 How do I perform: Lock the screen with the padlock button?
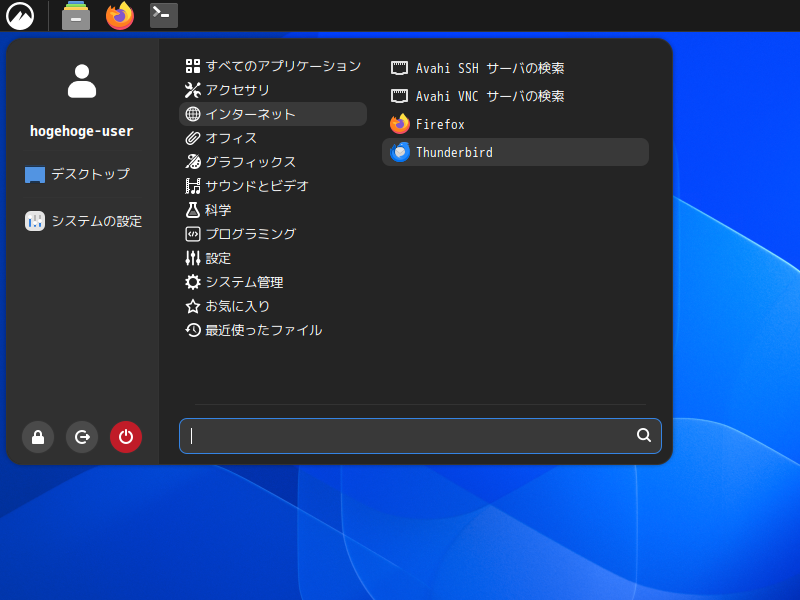pos(38,437)
